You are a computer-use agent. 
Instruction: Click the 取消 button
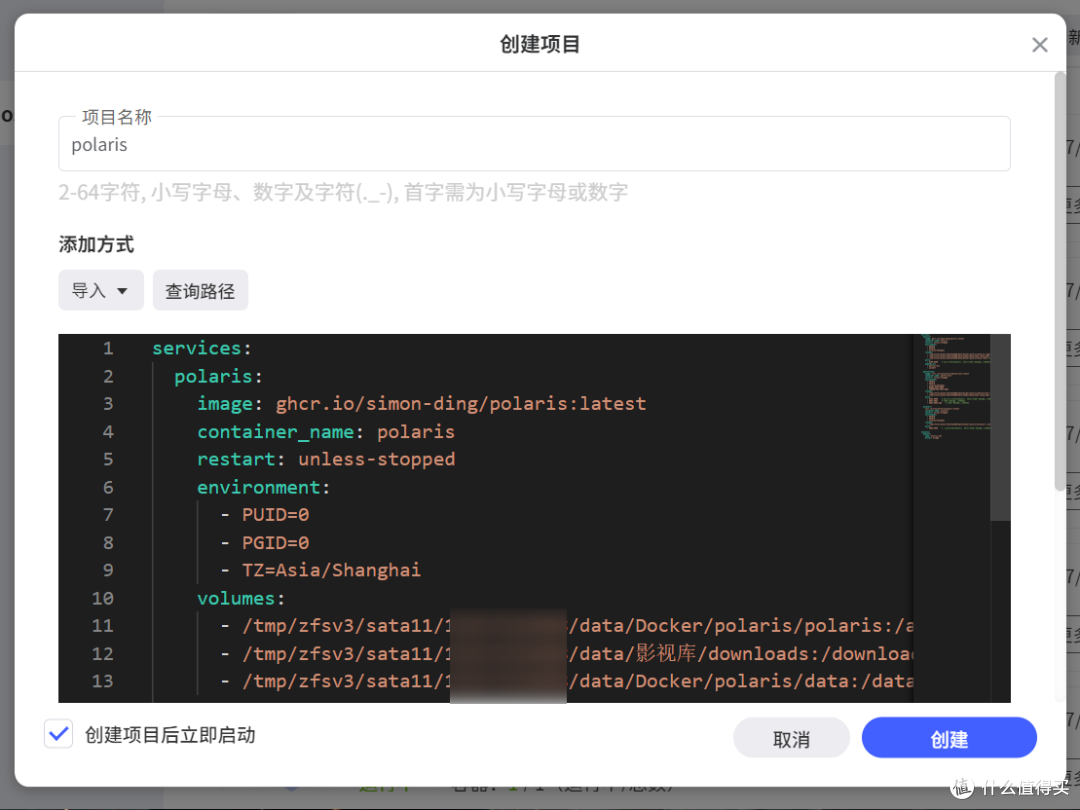[x=791, y=738]
